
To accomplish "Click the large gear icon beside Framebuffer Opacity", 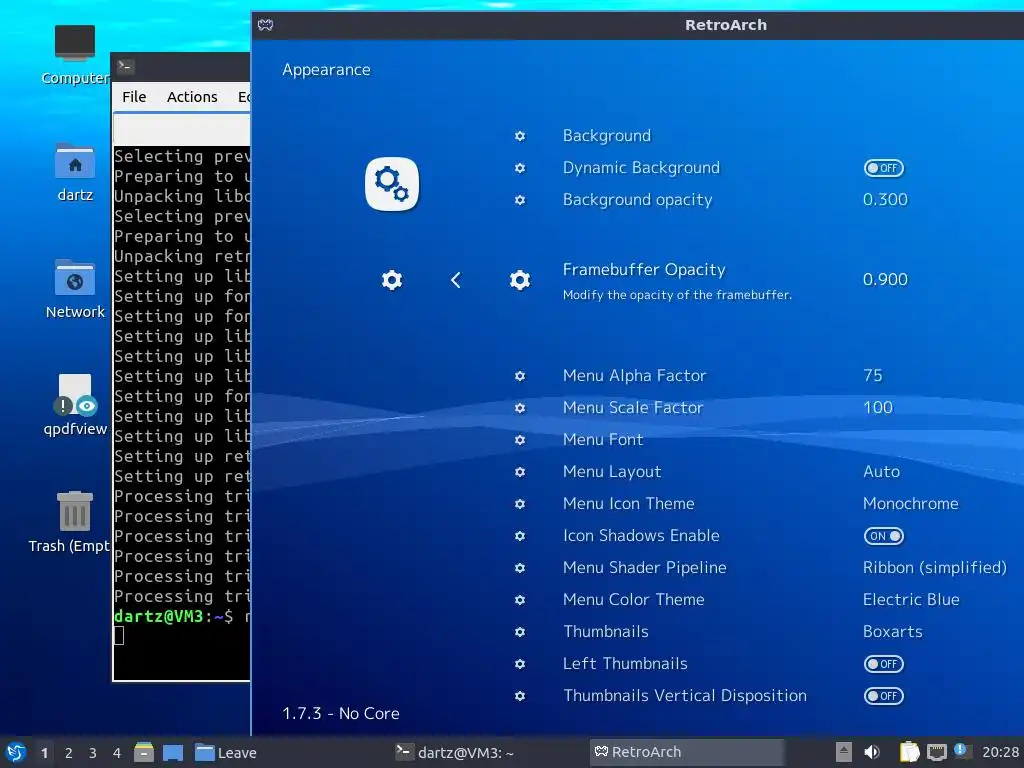I will click(x=520, y=280).
